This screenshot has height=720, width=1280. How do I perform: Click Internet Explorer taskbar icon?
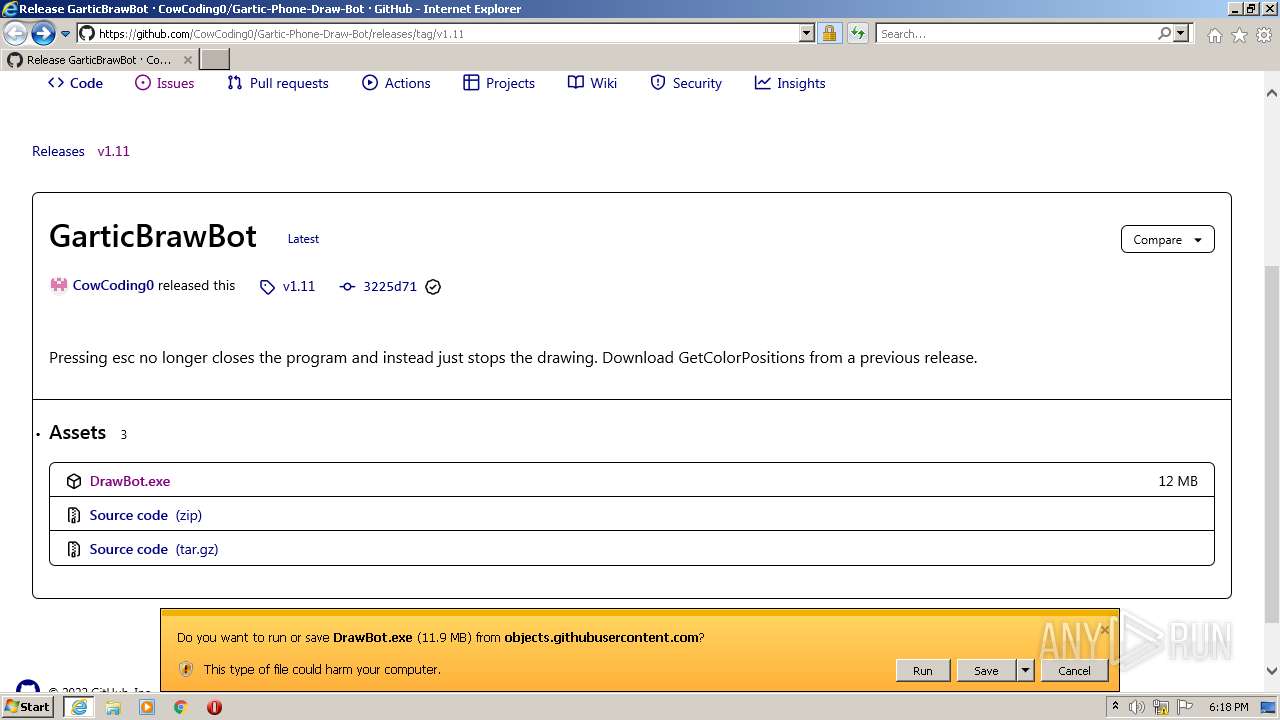[x=79, y=707]
